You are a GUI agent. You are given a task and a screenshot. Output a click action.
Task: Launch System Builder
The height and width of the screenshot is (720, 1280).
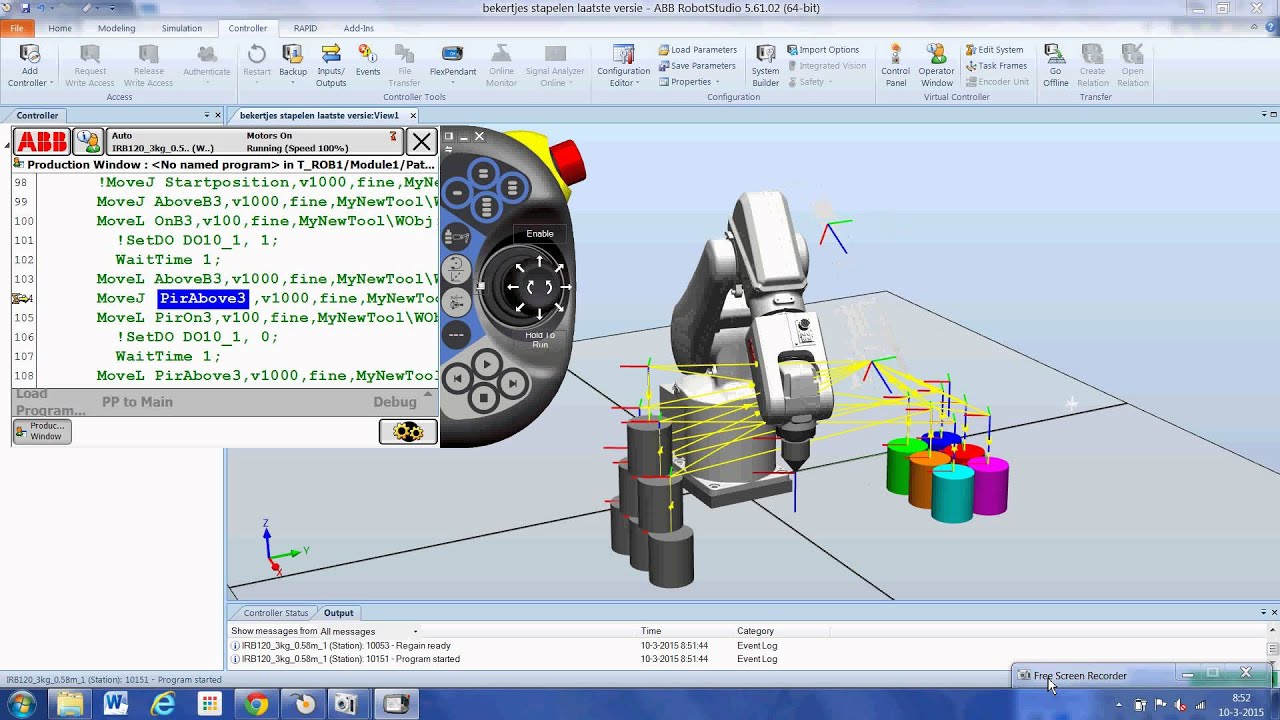tap(765, 66)
